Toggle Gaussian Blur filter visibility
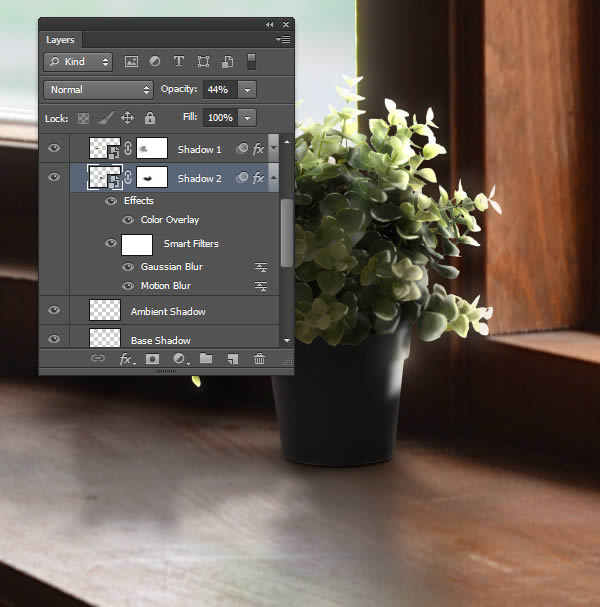The width and height of the screenshot is (600, 607). [128, 267]
